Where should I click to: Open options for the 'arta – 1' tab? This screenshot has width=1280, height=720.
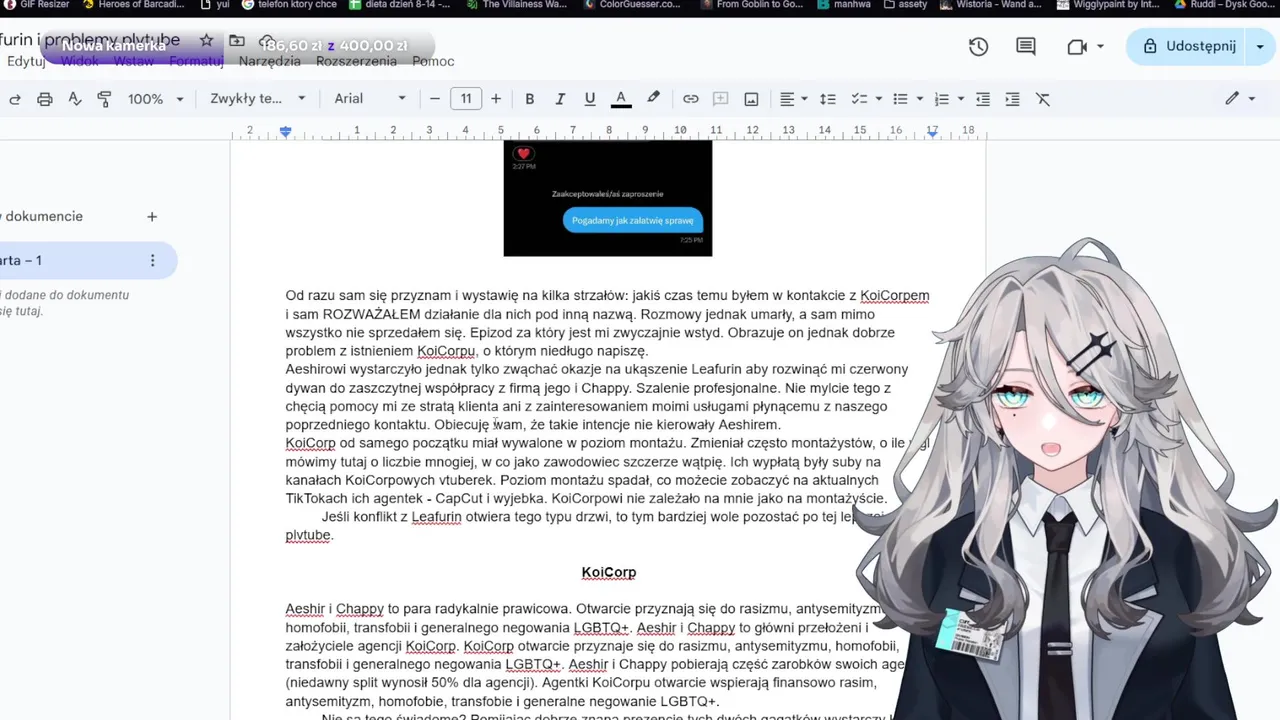[x=152, y=260]
